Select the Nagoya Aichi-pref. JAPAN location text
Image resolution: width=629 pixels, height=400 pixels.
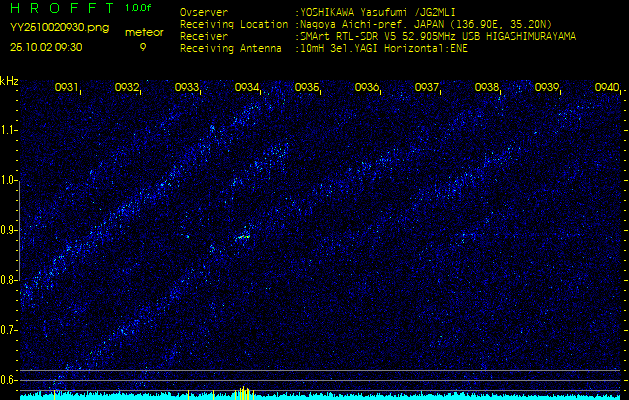[x=426, y=24]
